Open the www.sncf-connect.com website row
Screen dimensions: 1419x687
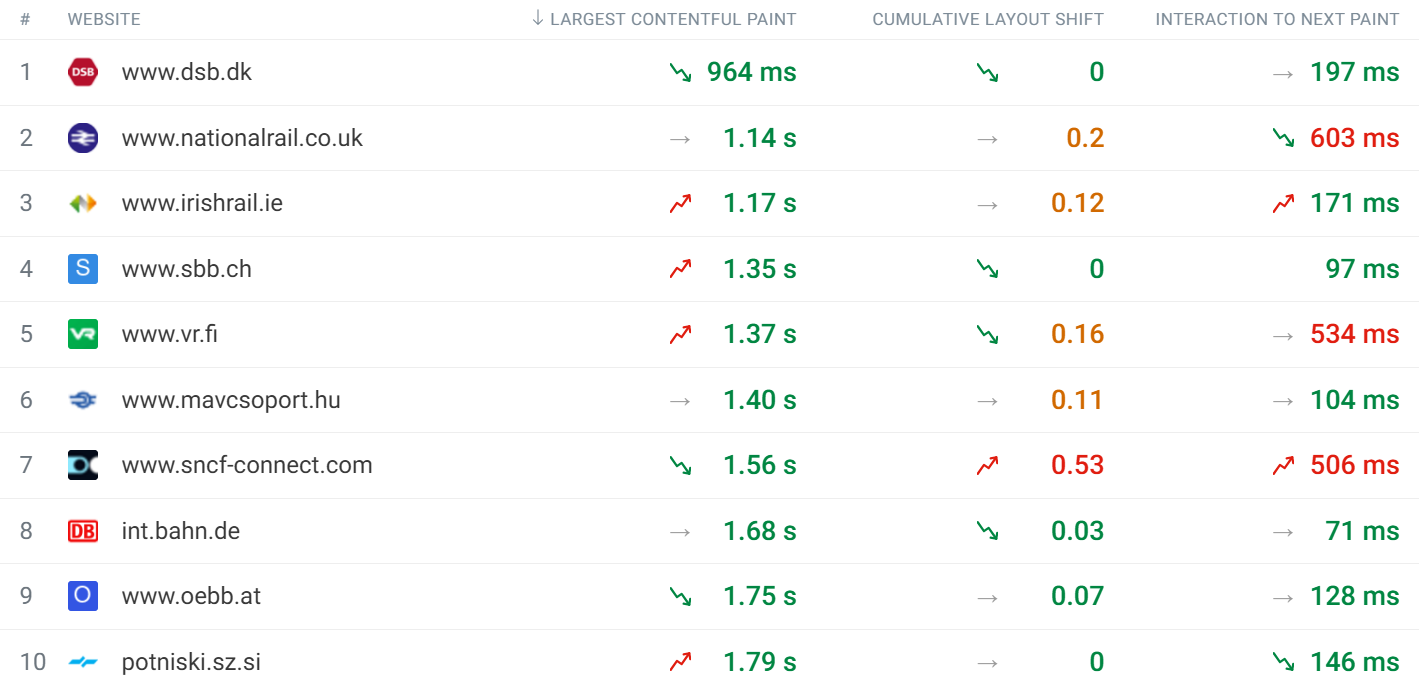[709, 465]
